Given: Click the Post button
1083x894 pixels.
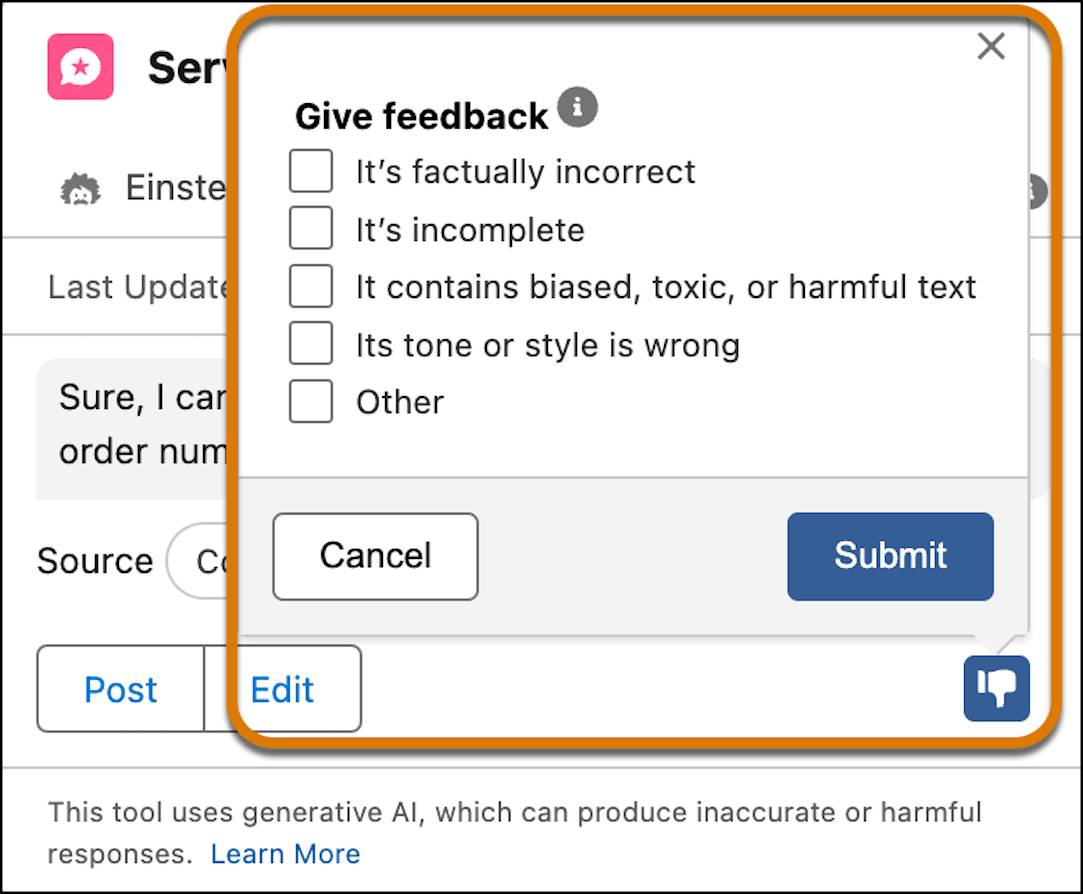Looking at the screenshot, I should point(121,689).
